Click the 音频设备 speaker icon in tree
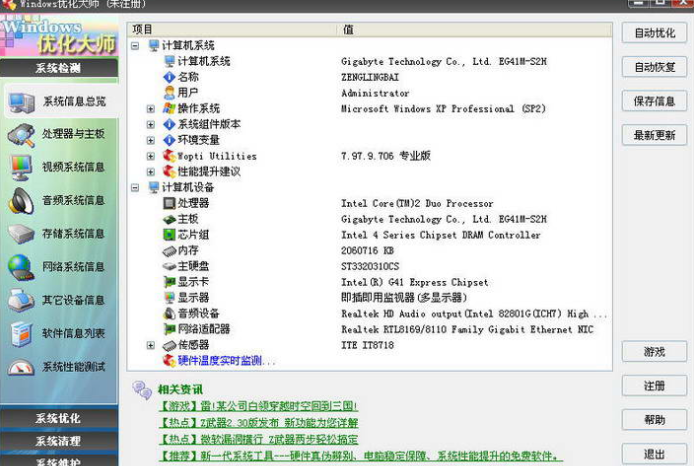This screenshot has width=694, height=466. pyautogui.click(x=169, y=314)
